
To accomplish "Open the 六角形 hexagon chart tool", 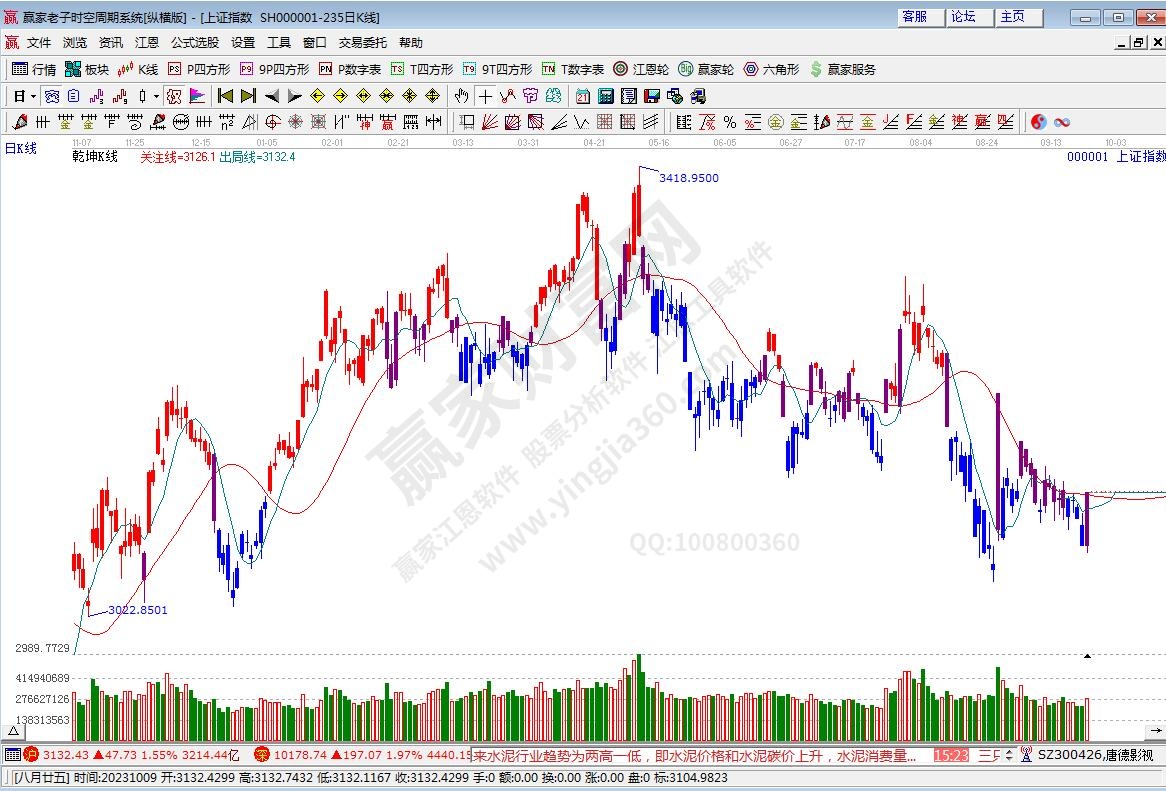I will pos(770,69).
